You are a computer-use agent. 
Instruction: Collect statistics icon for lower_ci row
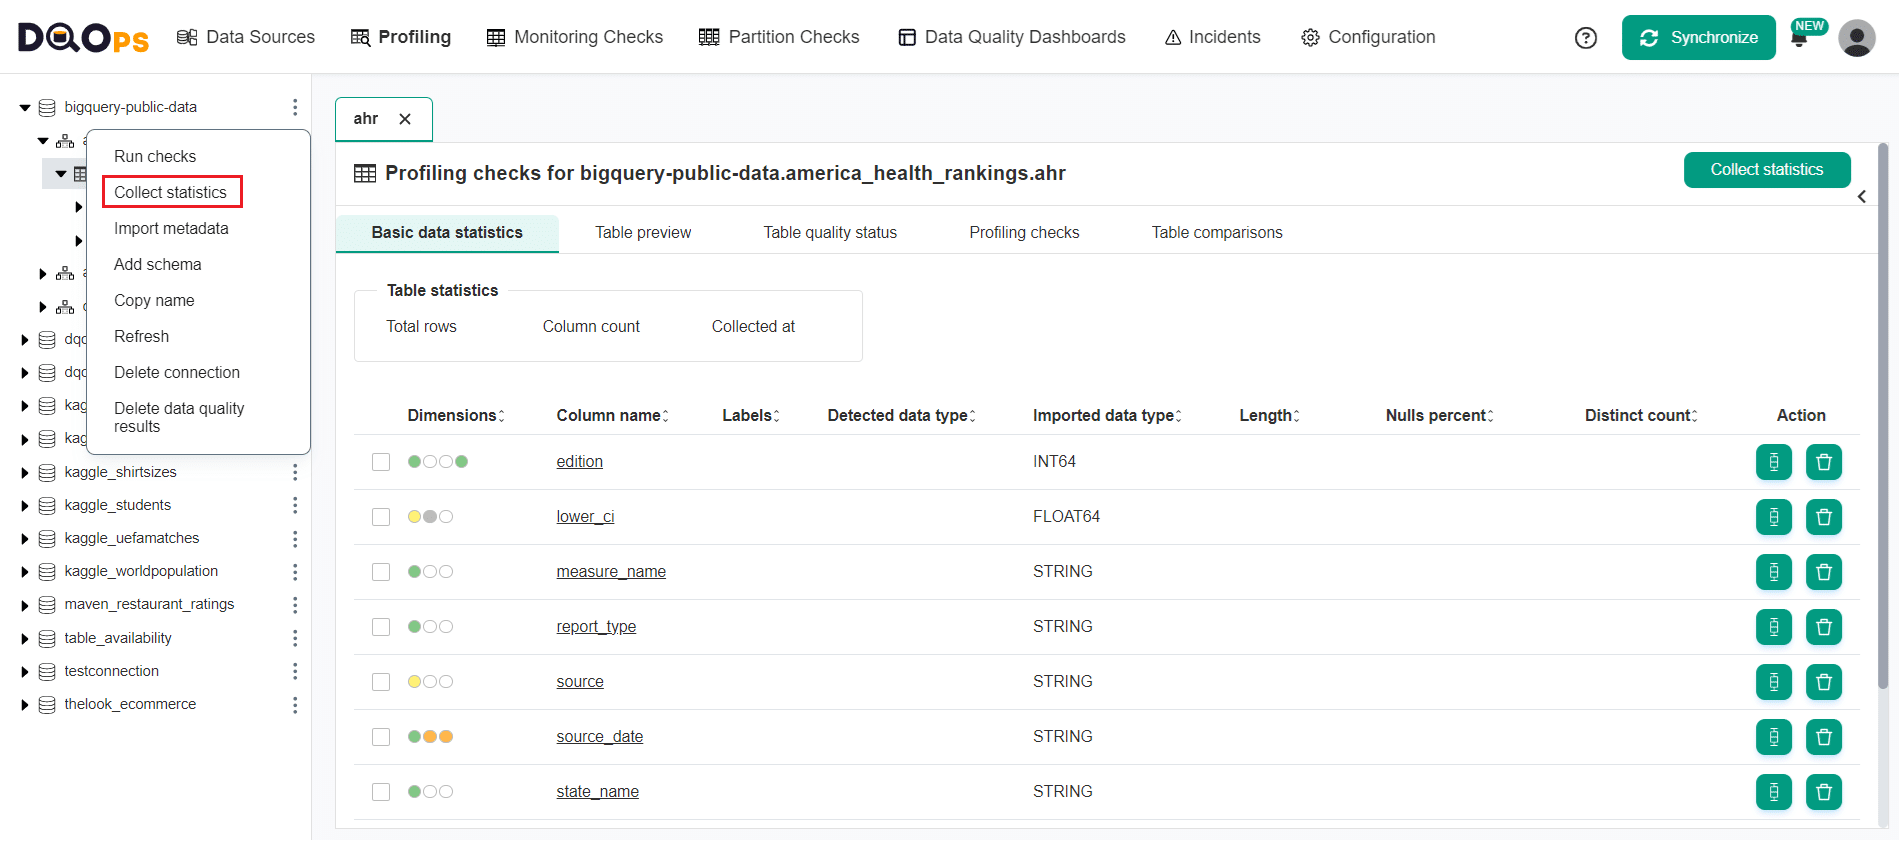tap(1773, 517)
